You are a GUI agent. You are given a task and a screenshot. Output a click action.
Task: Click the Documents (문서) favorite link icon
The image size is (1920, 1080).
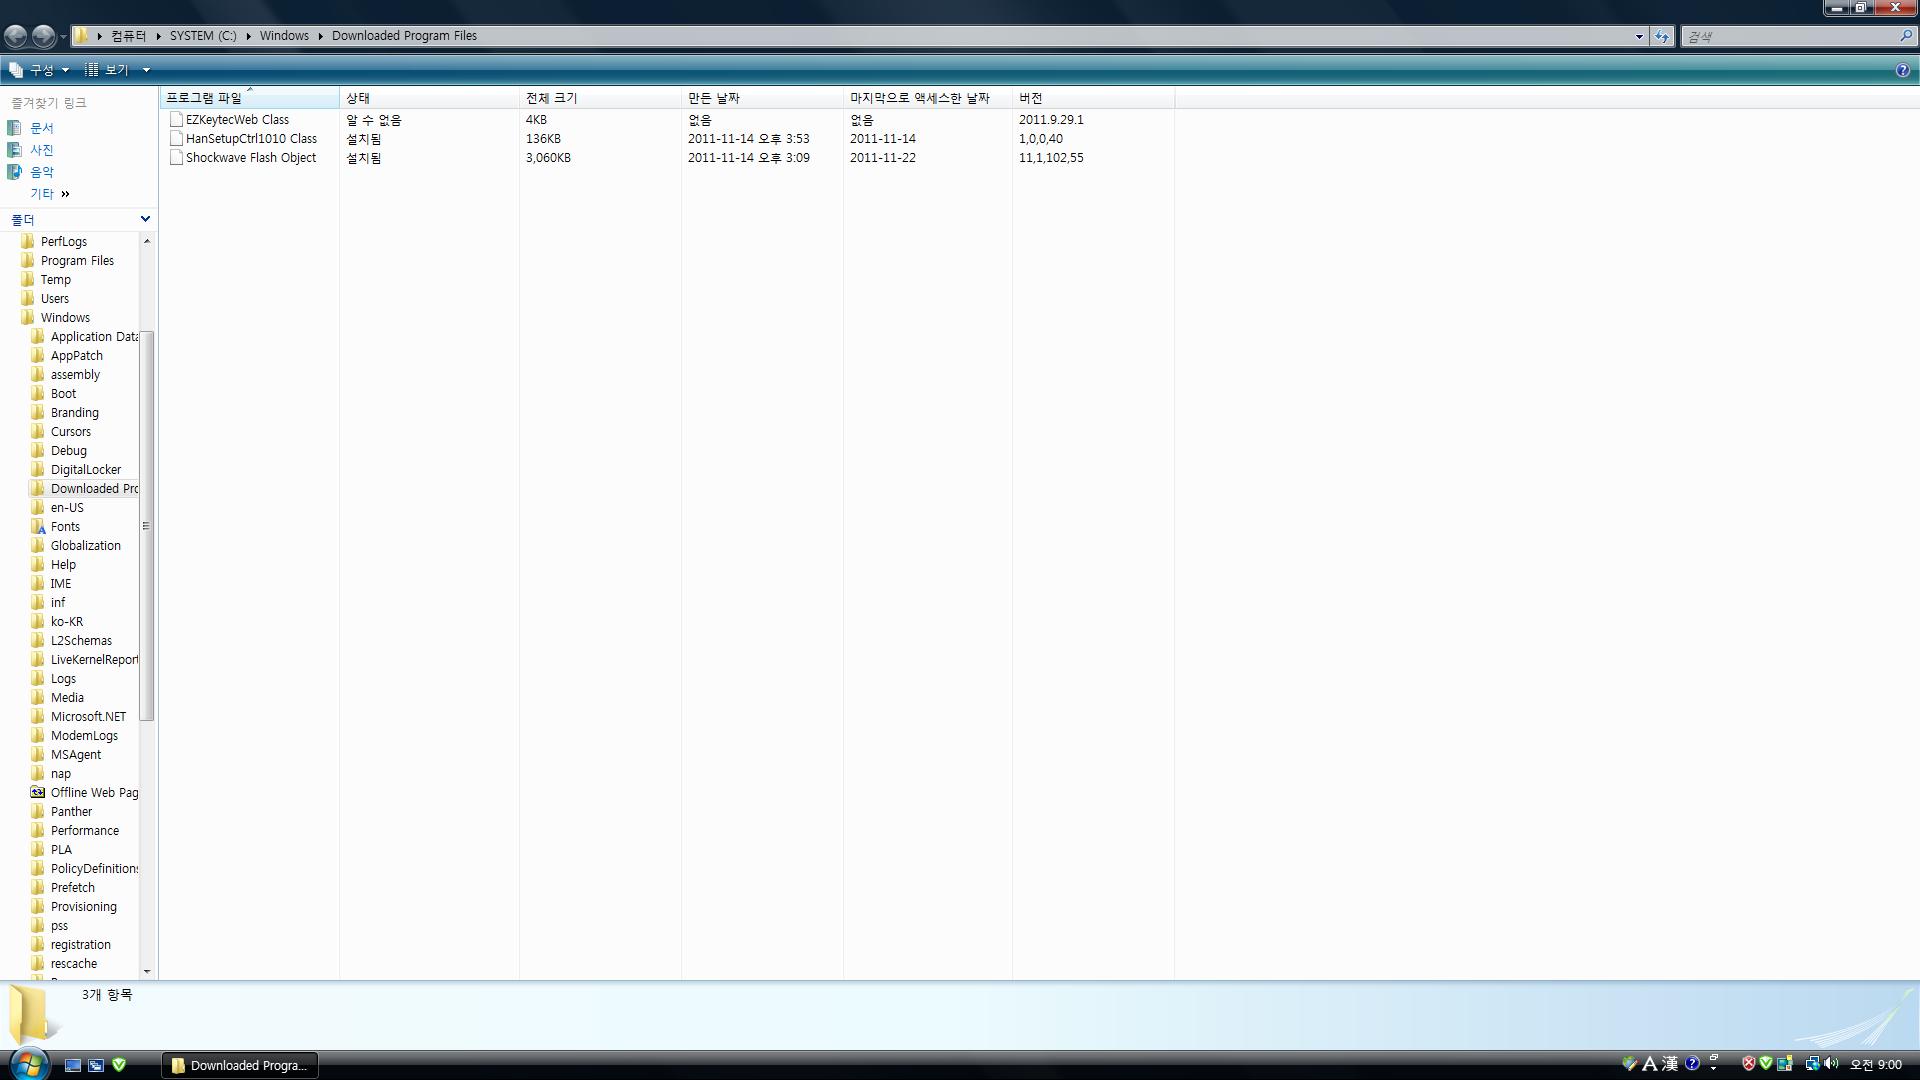(x=14, y=128)
